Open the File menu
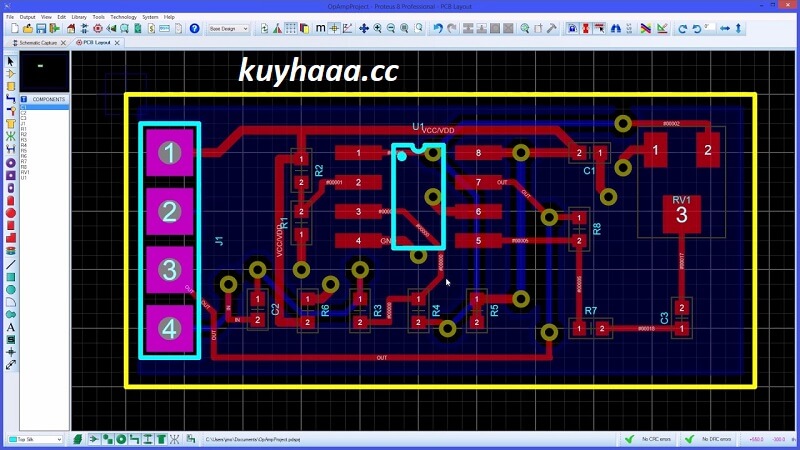 point(10,17)
